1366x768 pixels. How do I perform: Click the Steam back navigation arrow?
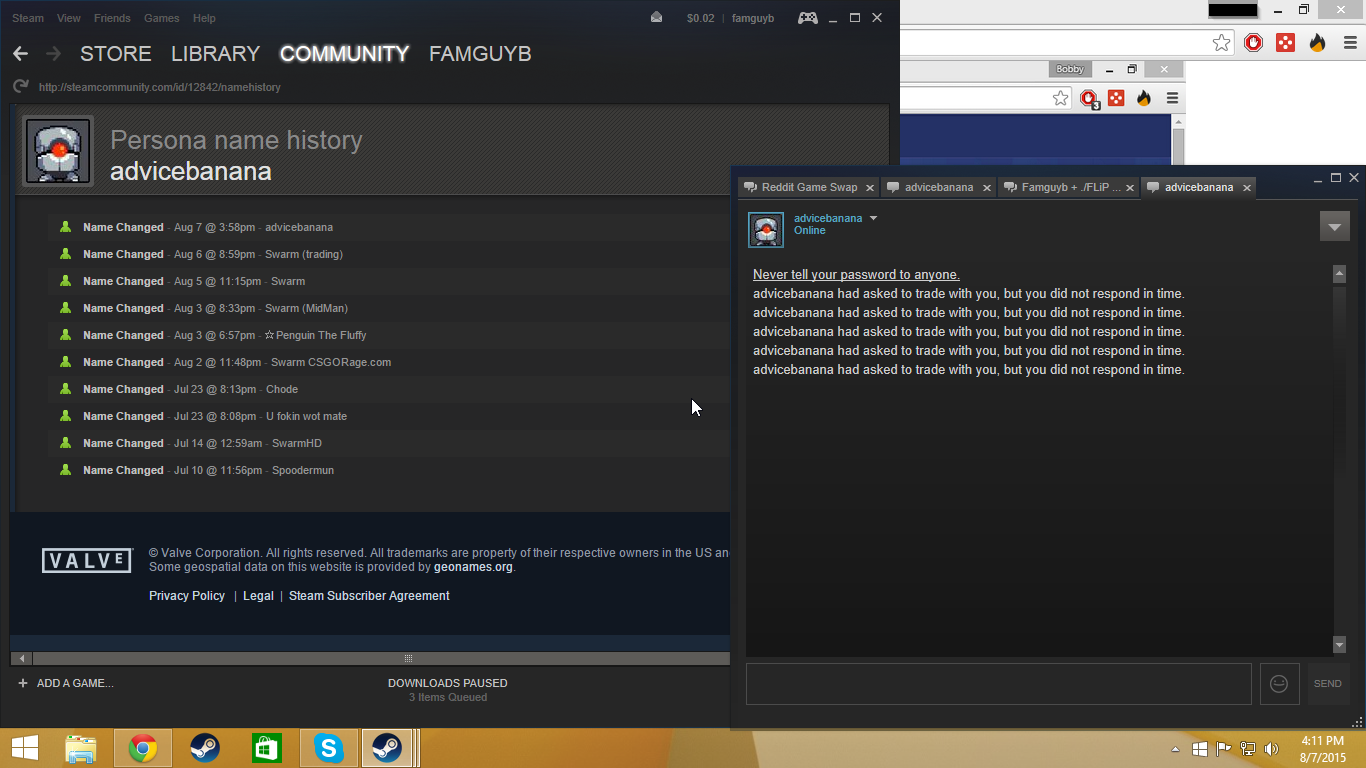(20, 54)
